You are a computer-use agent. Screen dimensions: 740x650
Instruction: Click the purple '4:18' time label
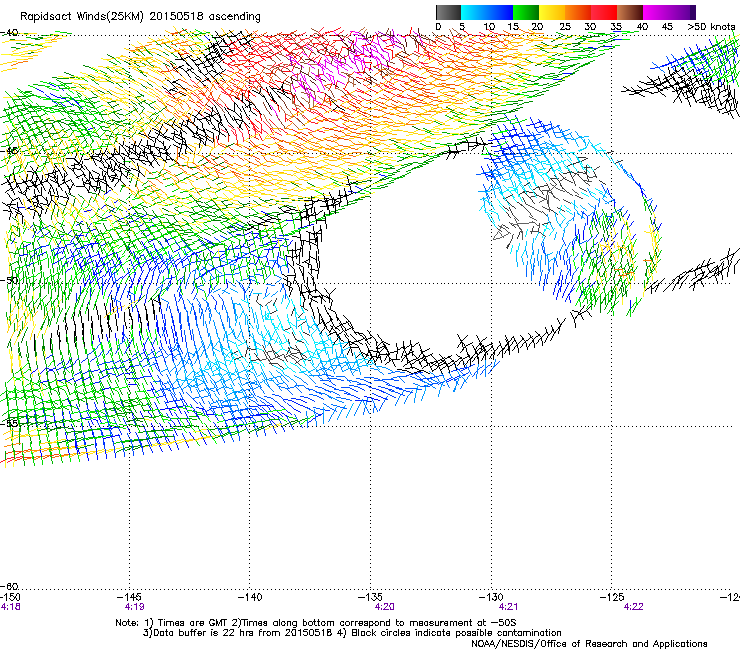point(10,607)
